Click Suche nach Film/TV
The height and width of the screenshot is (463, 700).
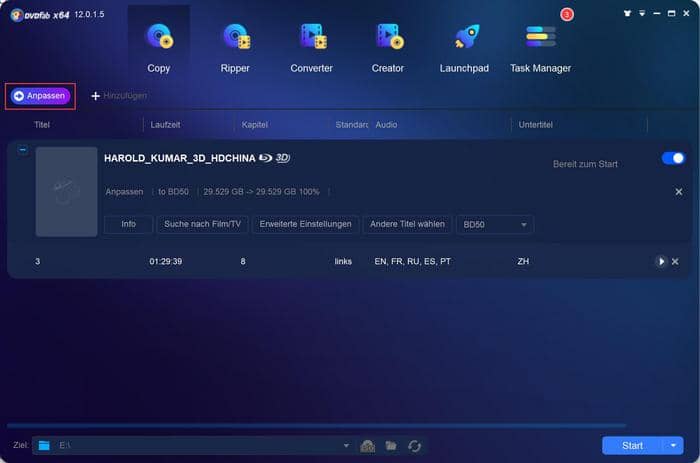(x=202, y=224)
